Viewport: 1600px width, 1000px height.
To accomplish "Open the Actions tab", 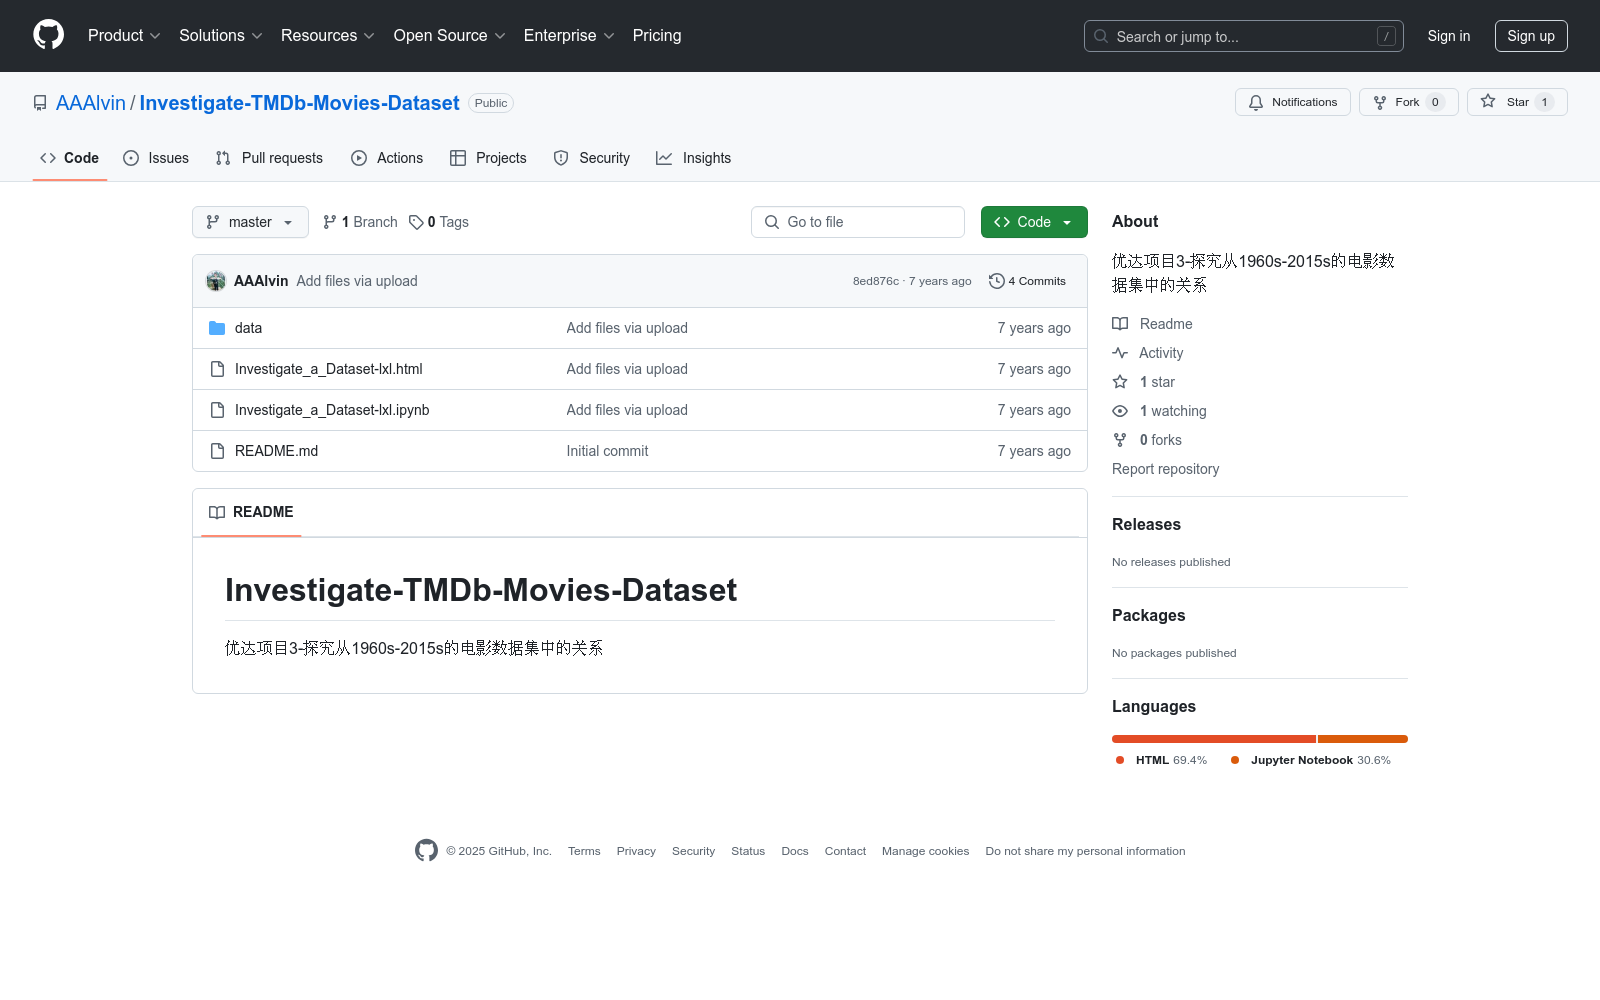I will point(387,158).
